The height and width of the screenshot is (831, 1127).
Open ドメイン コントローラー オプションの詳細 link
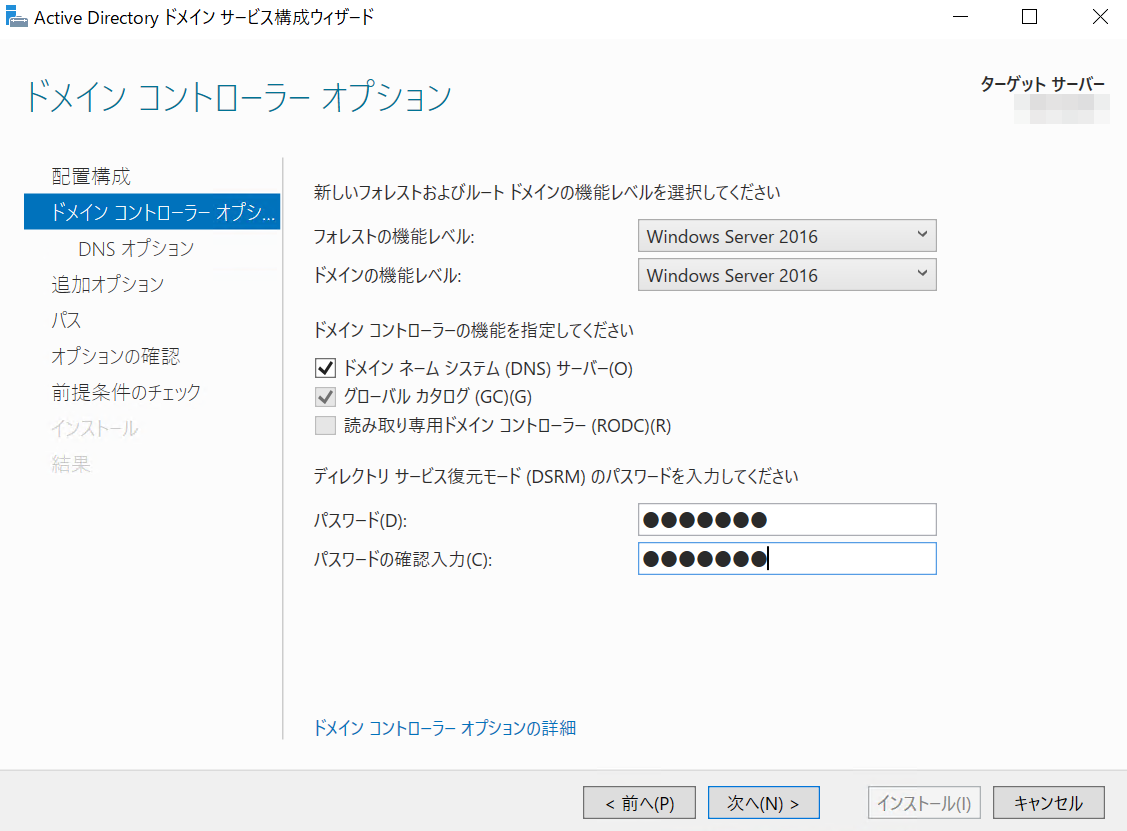pos(445,728)
